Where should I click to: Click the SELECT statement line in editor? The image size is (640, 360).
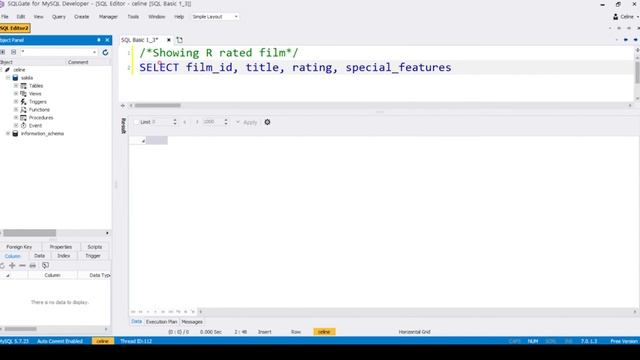295,67
